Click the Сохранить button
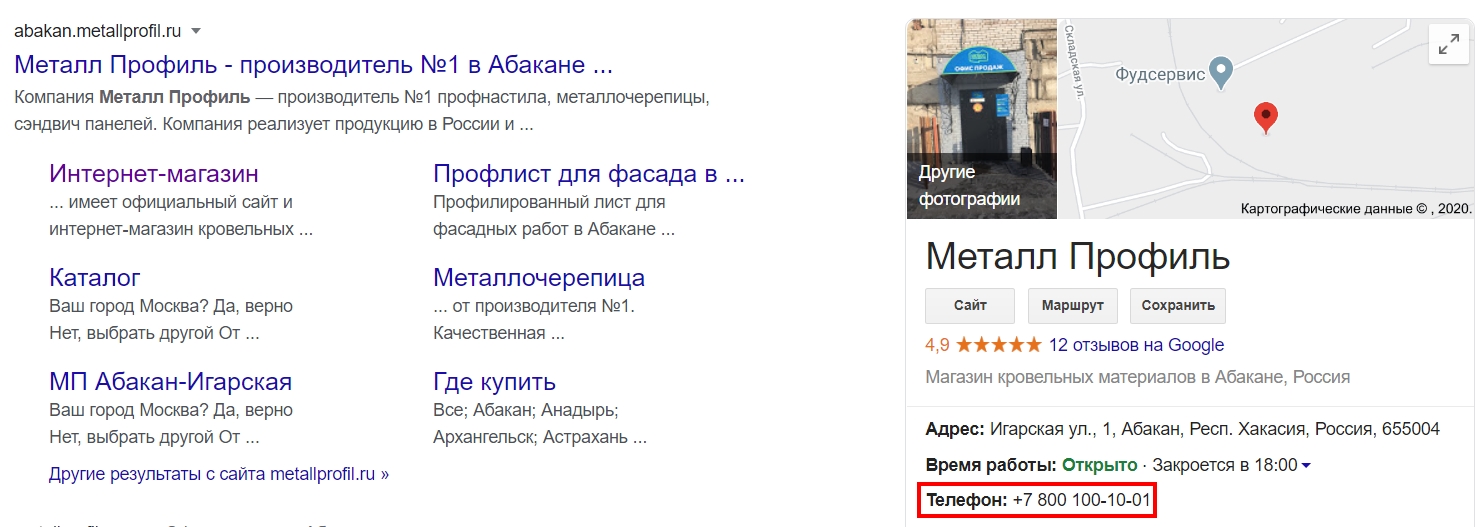The height and width of the screenshot is (527, 1481). tap(1178, 306)
